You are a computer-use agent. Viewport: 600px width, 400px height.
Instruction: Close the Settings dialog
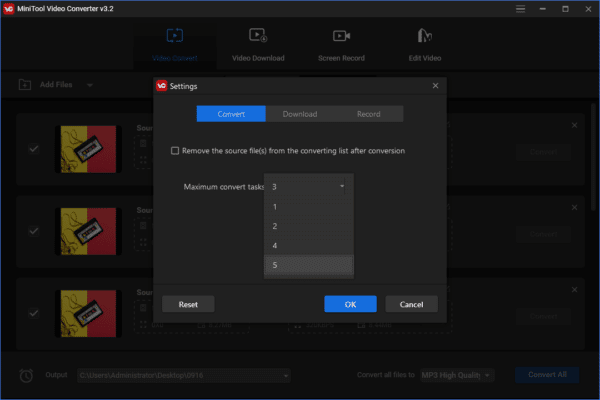[435, 86]
